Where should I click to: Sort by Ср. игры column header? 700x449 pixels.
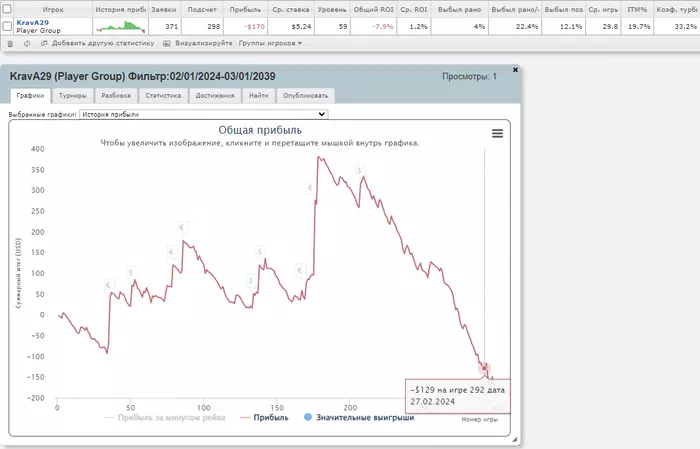(603, 9)
